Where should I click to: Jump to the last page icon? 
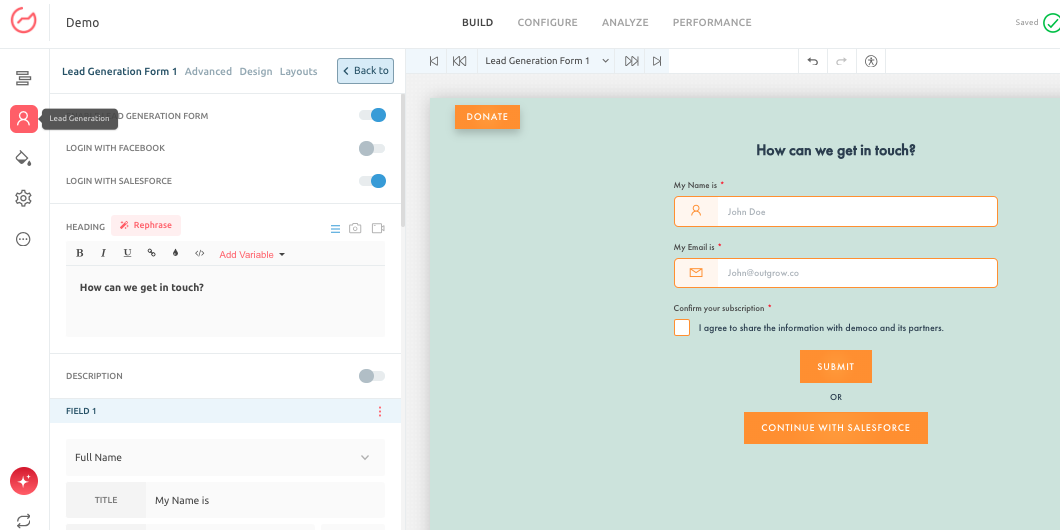(657, 61)
